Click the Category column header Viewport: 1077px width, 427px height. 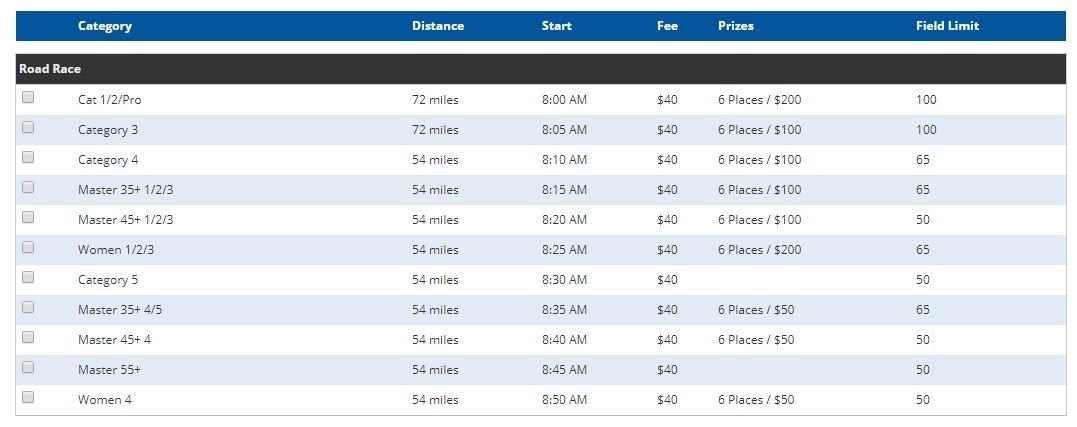pyautogui.click(x=104, y=26)
